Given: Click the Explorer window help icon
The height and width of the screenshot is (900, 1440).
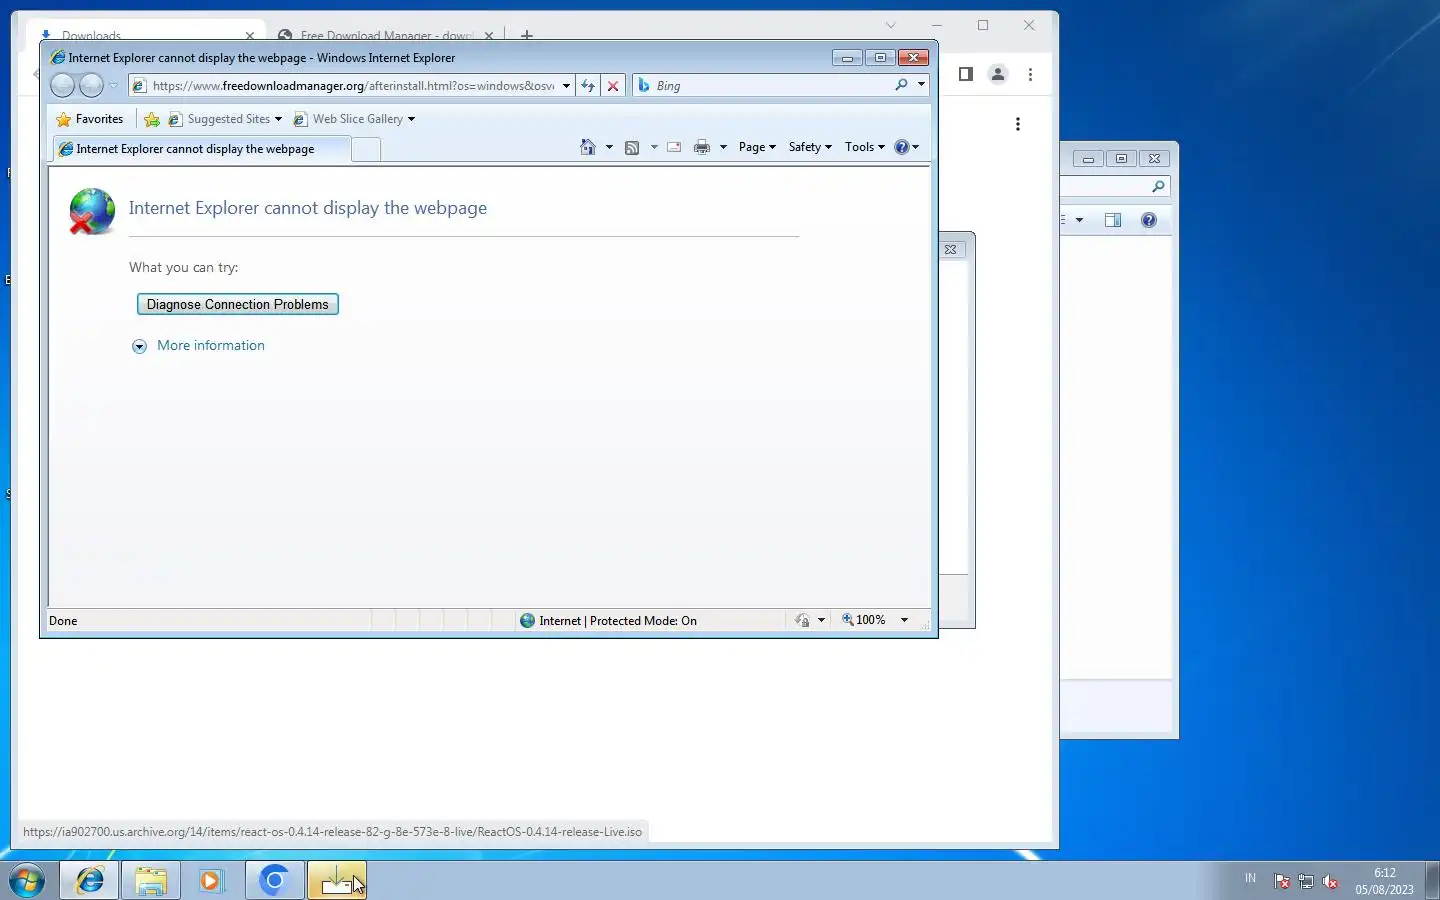Looking at the screenshot, I should [1149, 220].
